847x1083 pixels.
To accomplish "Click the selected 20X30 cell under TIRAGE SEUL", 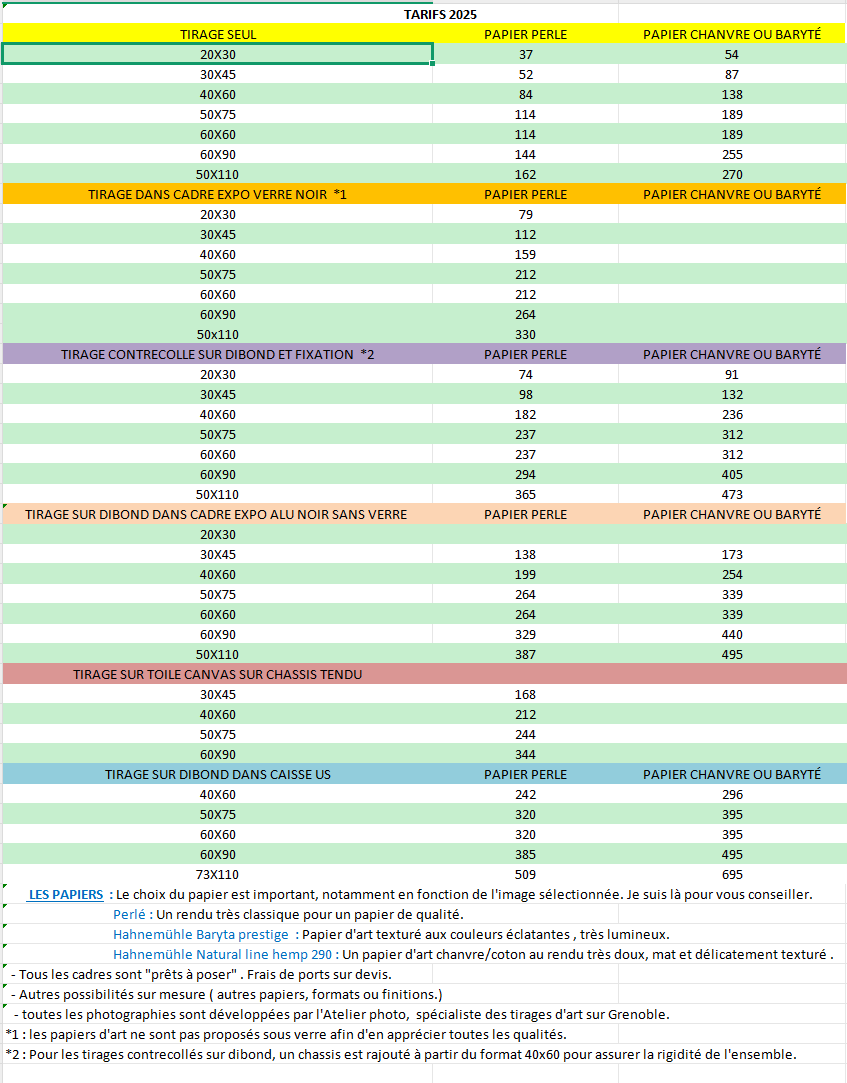I will point(218,54).
